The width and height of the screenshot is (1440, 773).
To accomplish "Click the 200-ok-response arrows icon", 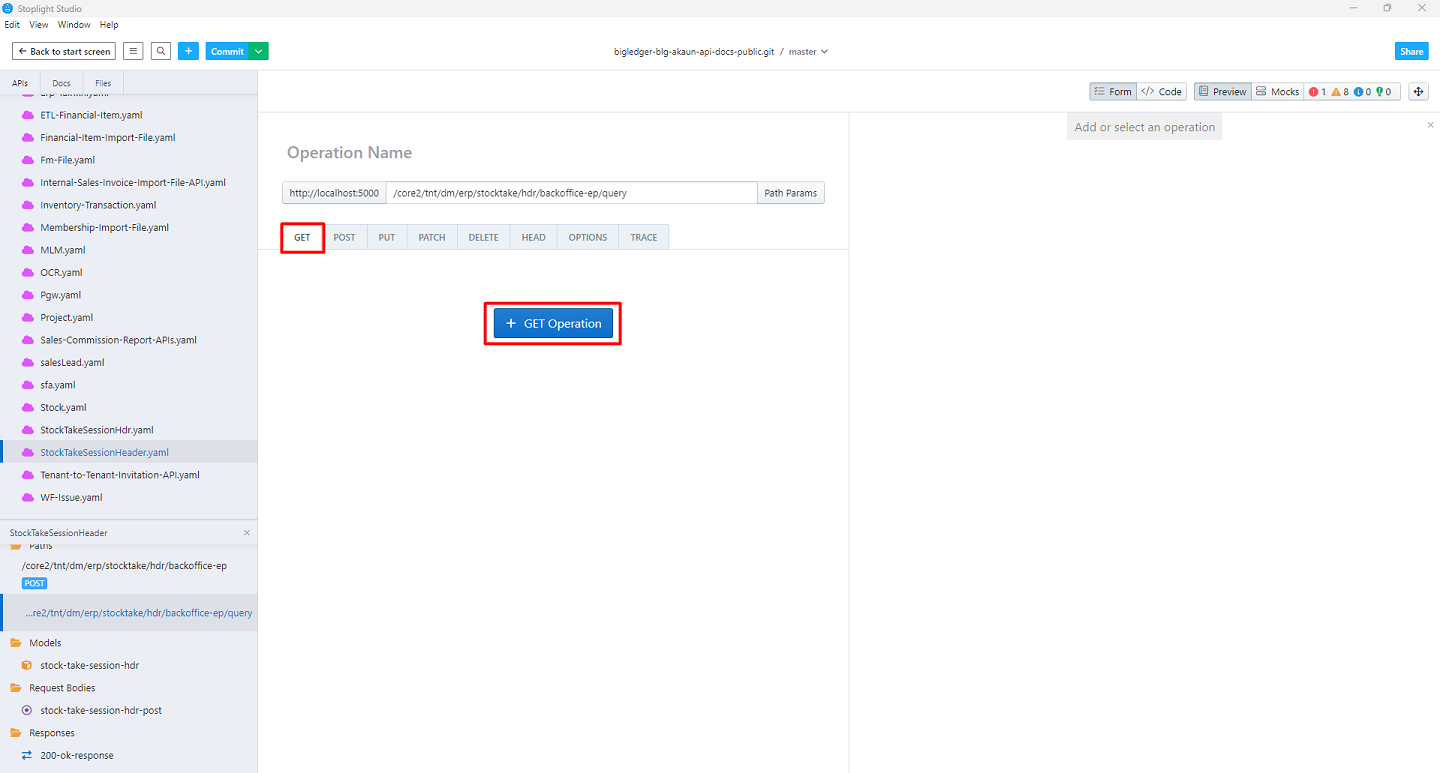I will coord(27,755).
